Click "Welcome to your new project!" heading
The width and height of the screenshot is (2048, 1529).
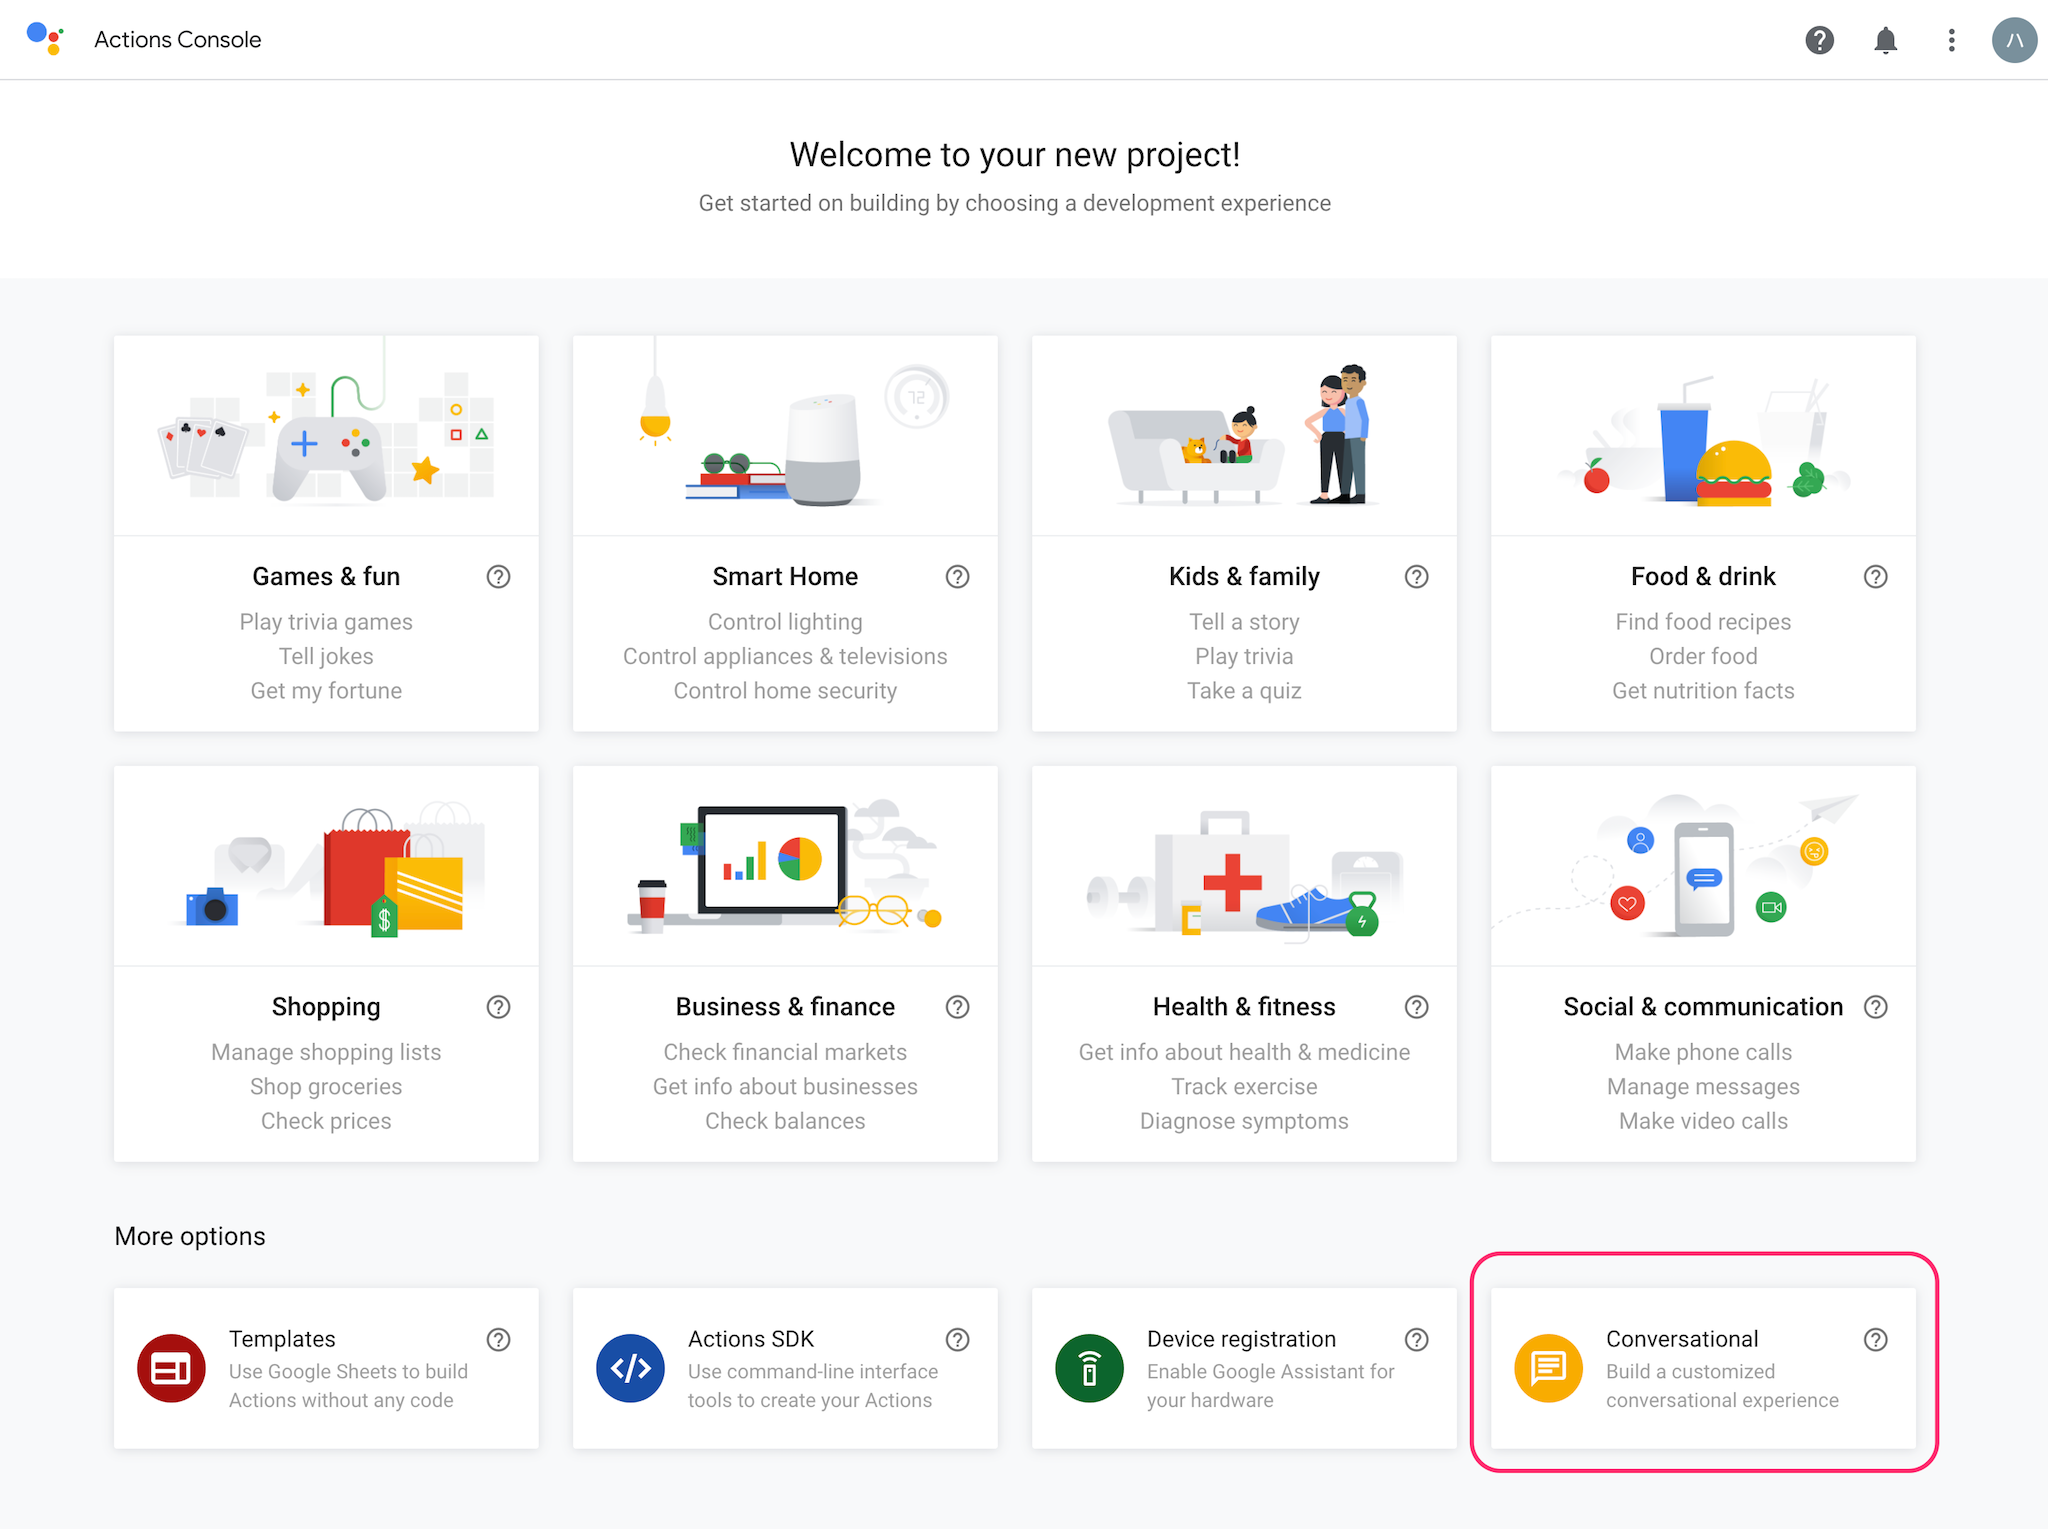tap(1015, 155)
